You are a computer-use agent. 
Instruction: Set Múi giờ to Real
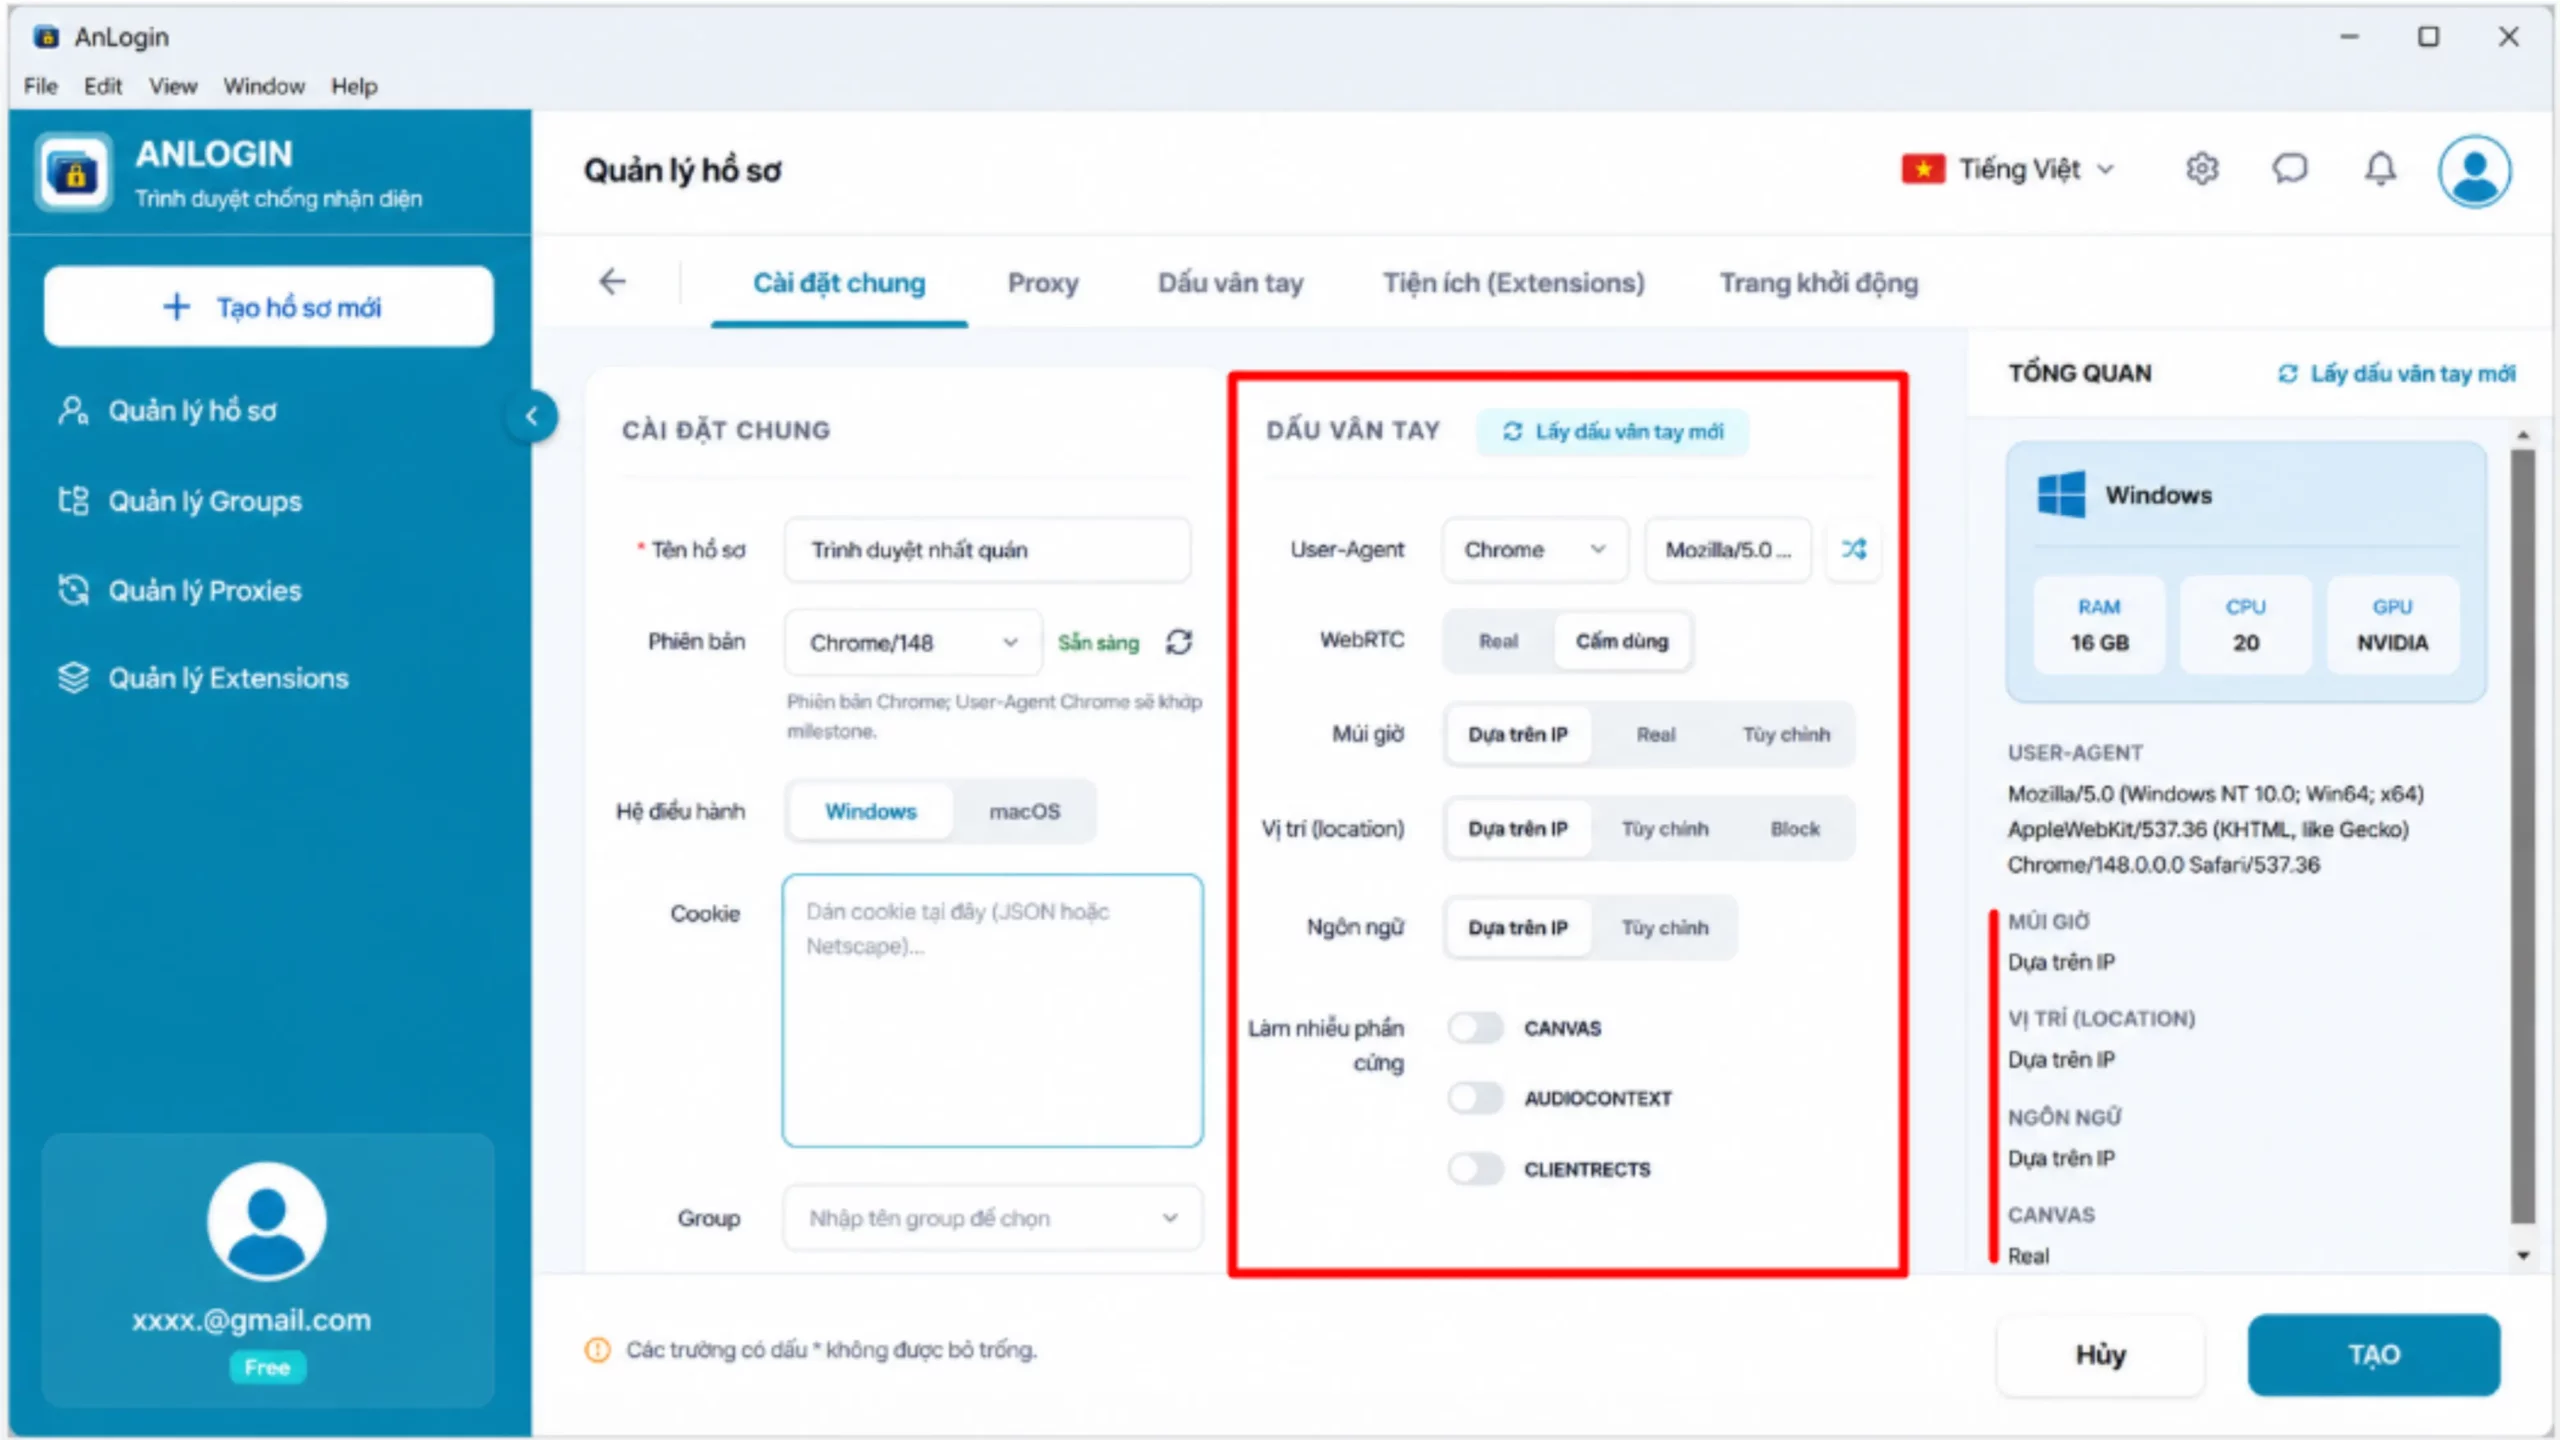coord(1656,734)
